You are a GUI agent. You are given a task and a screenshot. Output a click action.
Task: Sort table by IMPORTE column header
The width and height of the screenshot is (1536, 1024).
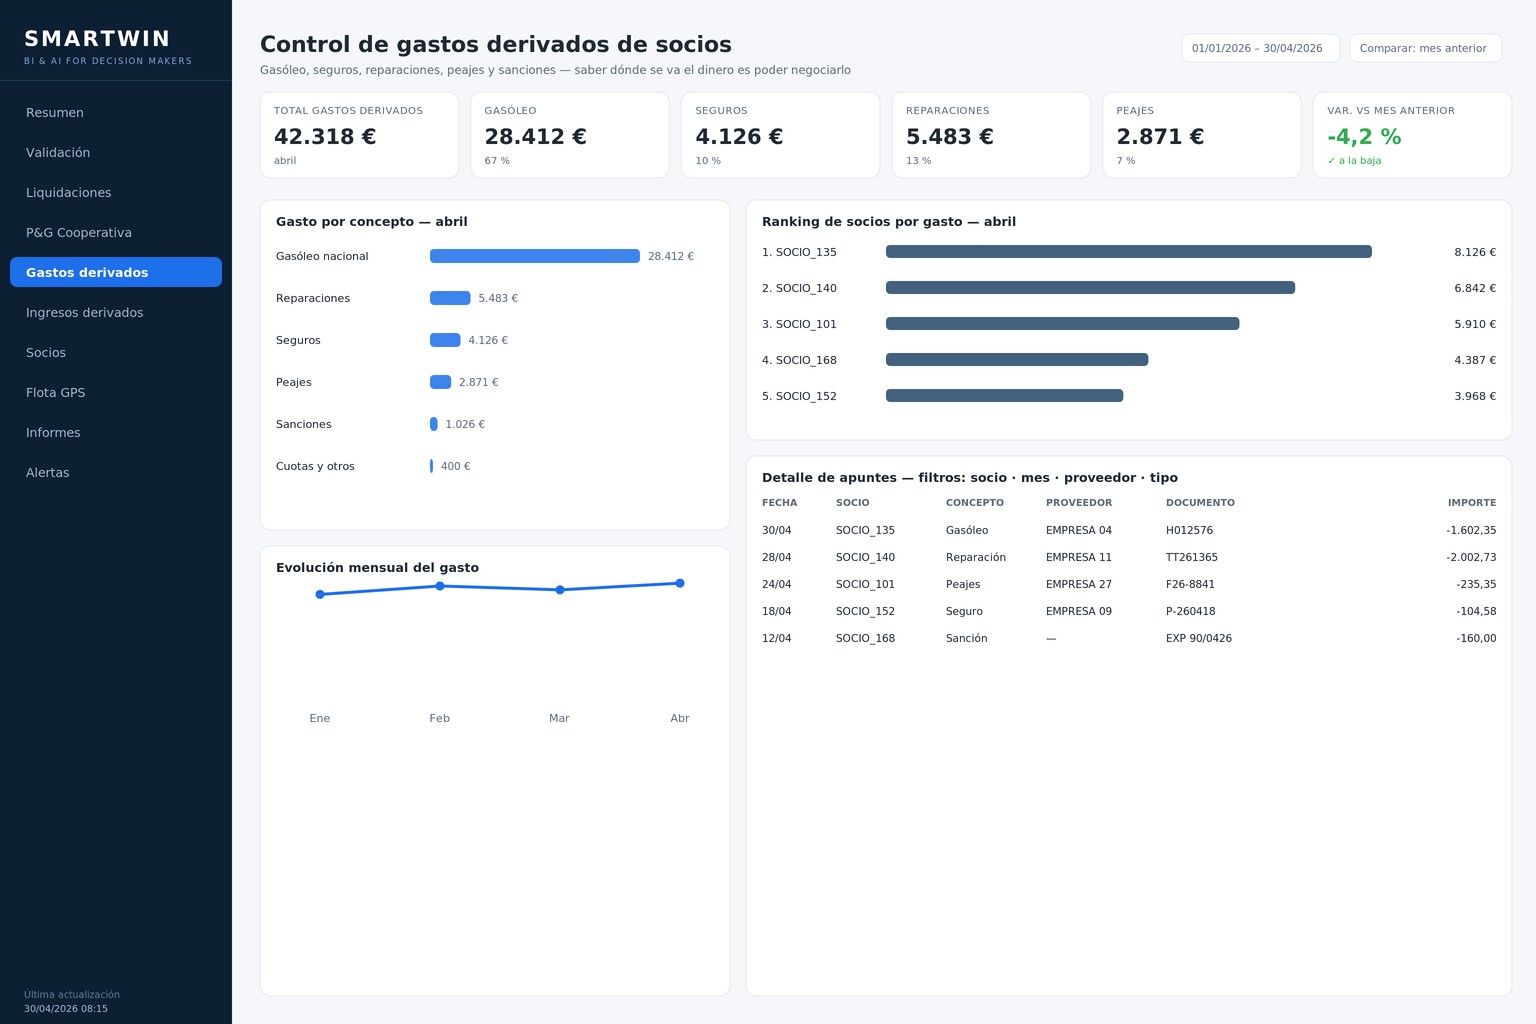[1472, 503]
